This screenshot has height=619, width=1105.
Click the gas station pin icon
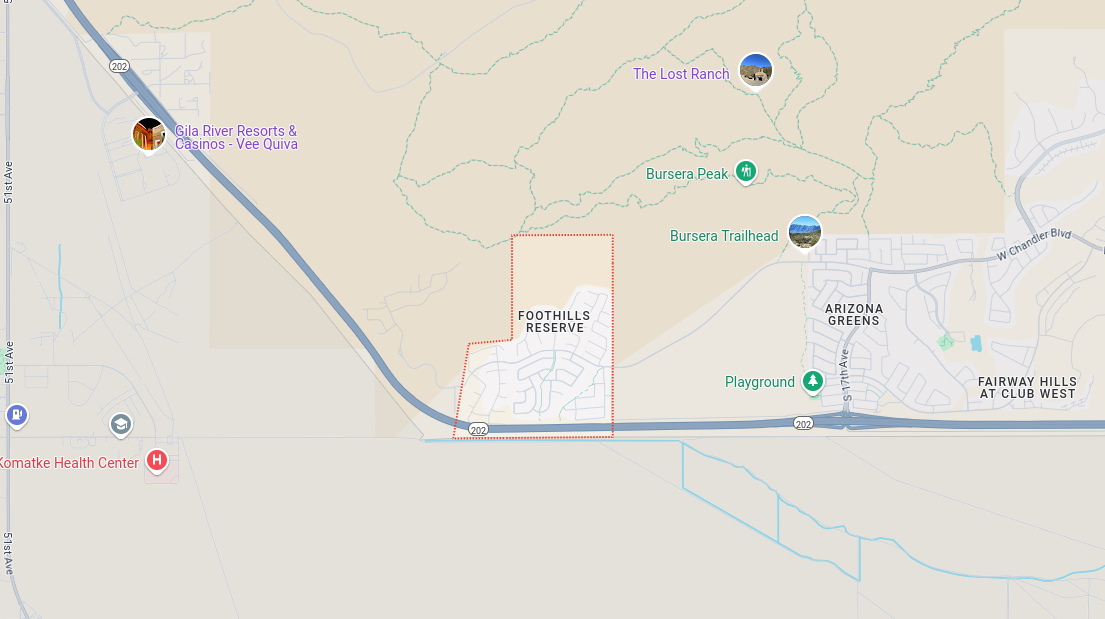[x=17, y=415]
